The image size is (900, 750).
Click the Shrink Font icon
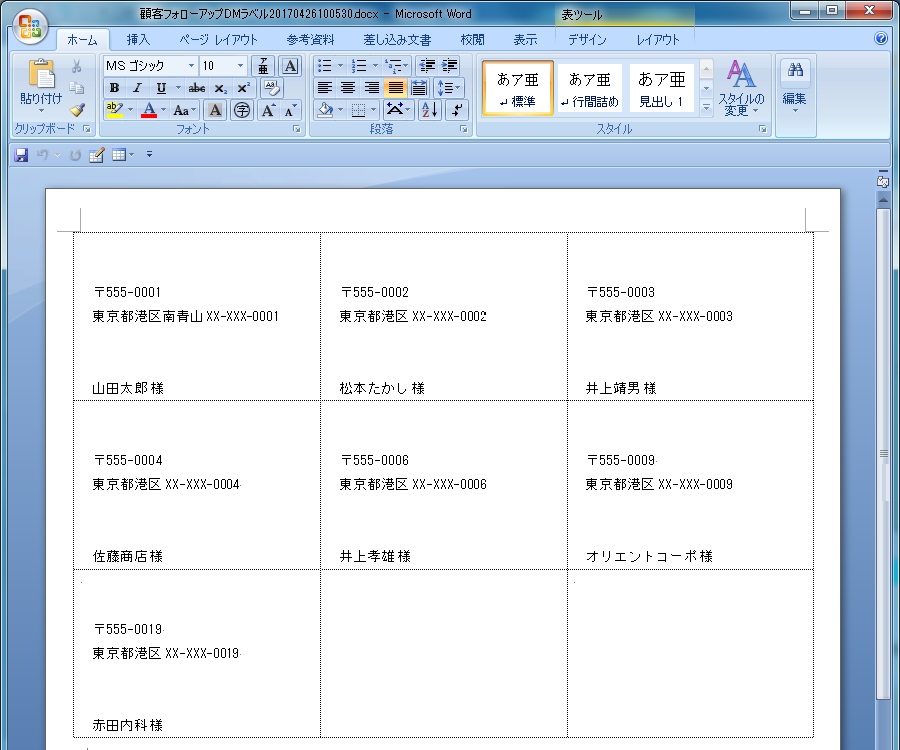pyautogui.click(x=290, y=110)
